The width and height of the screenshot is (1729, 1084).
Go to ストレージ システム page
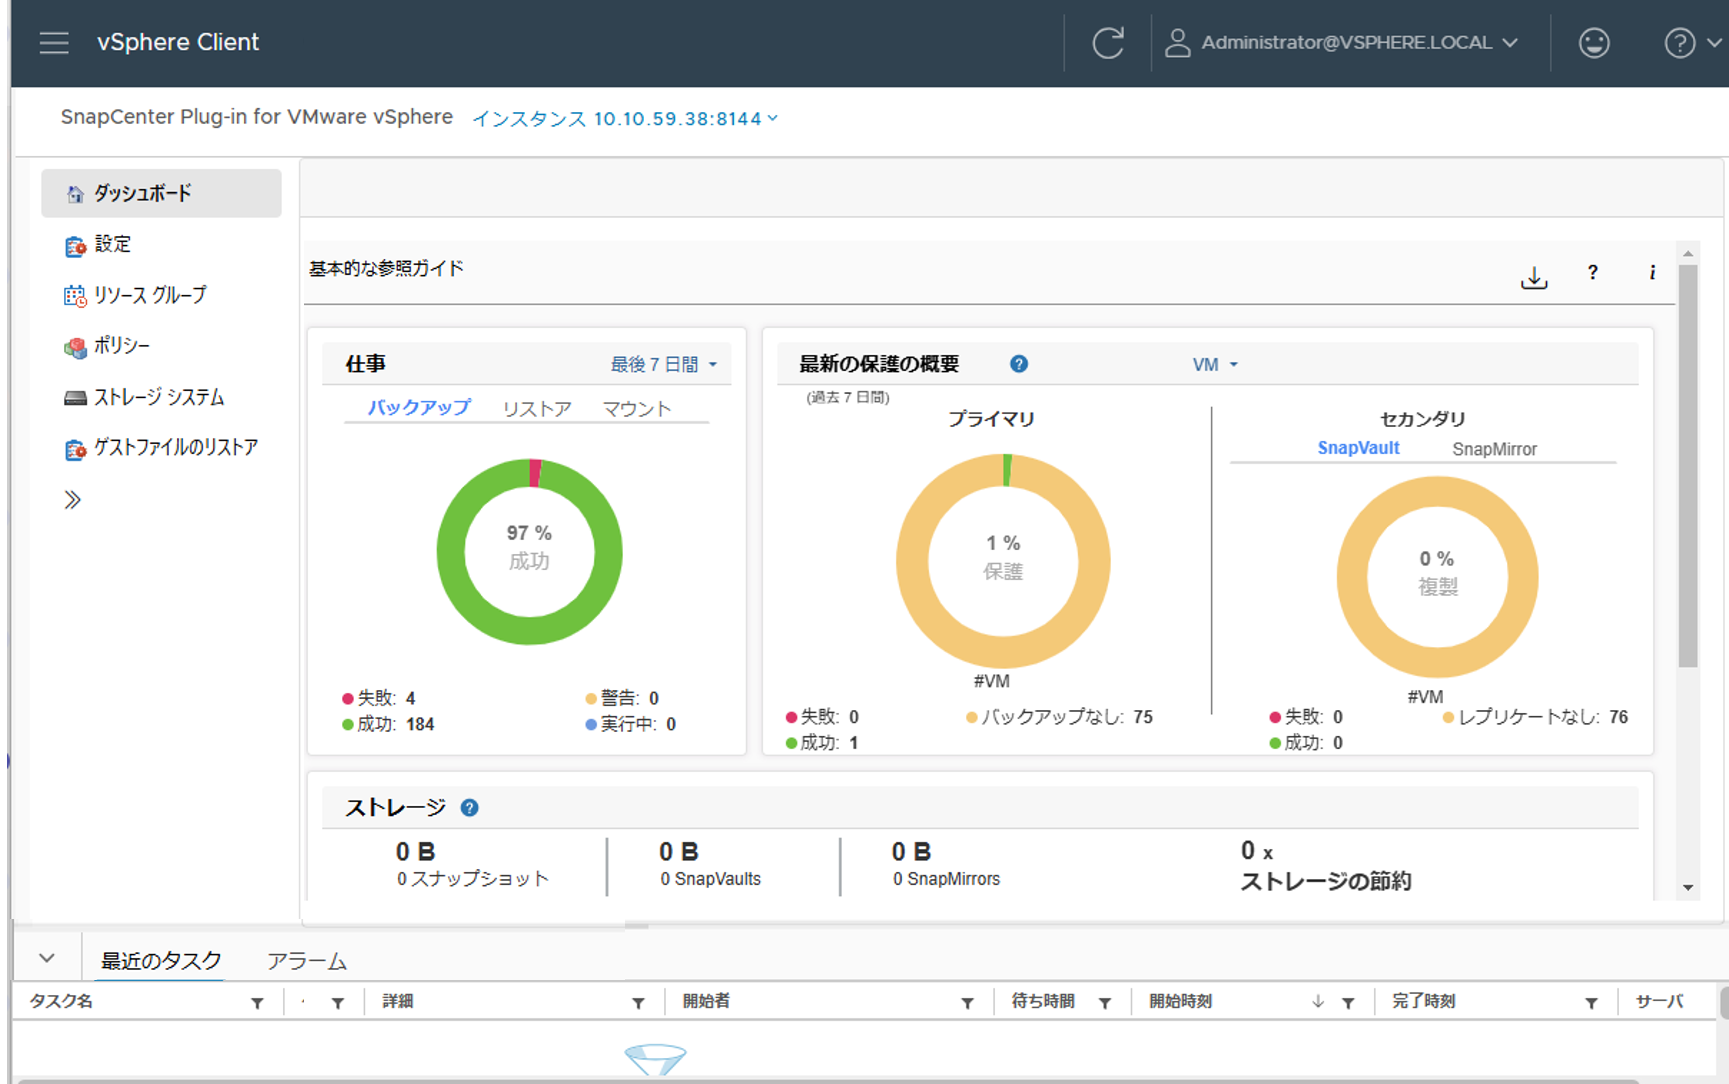coord(159,397)
